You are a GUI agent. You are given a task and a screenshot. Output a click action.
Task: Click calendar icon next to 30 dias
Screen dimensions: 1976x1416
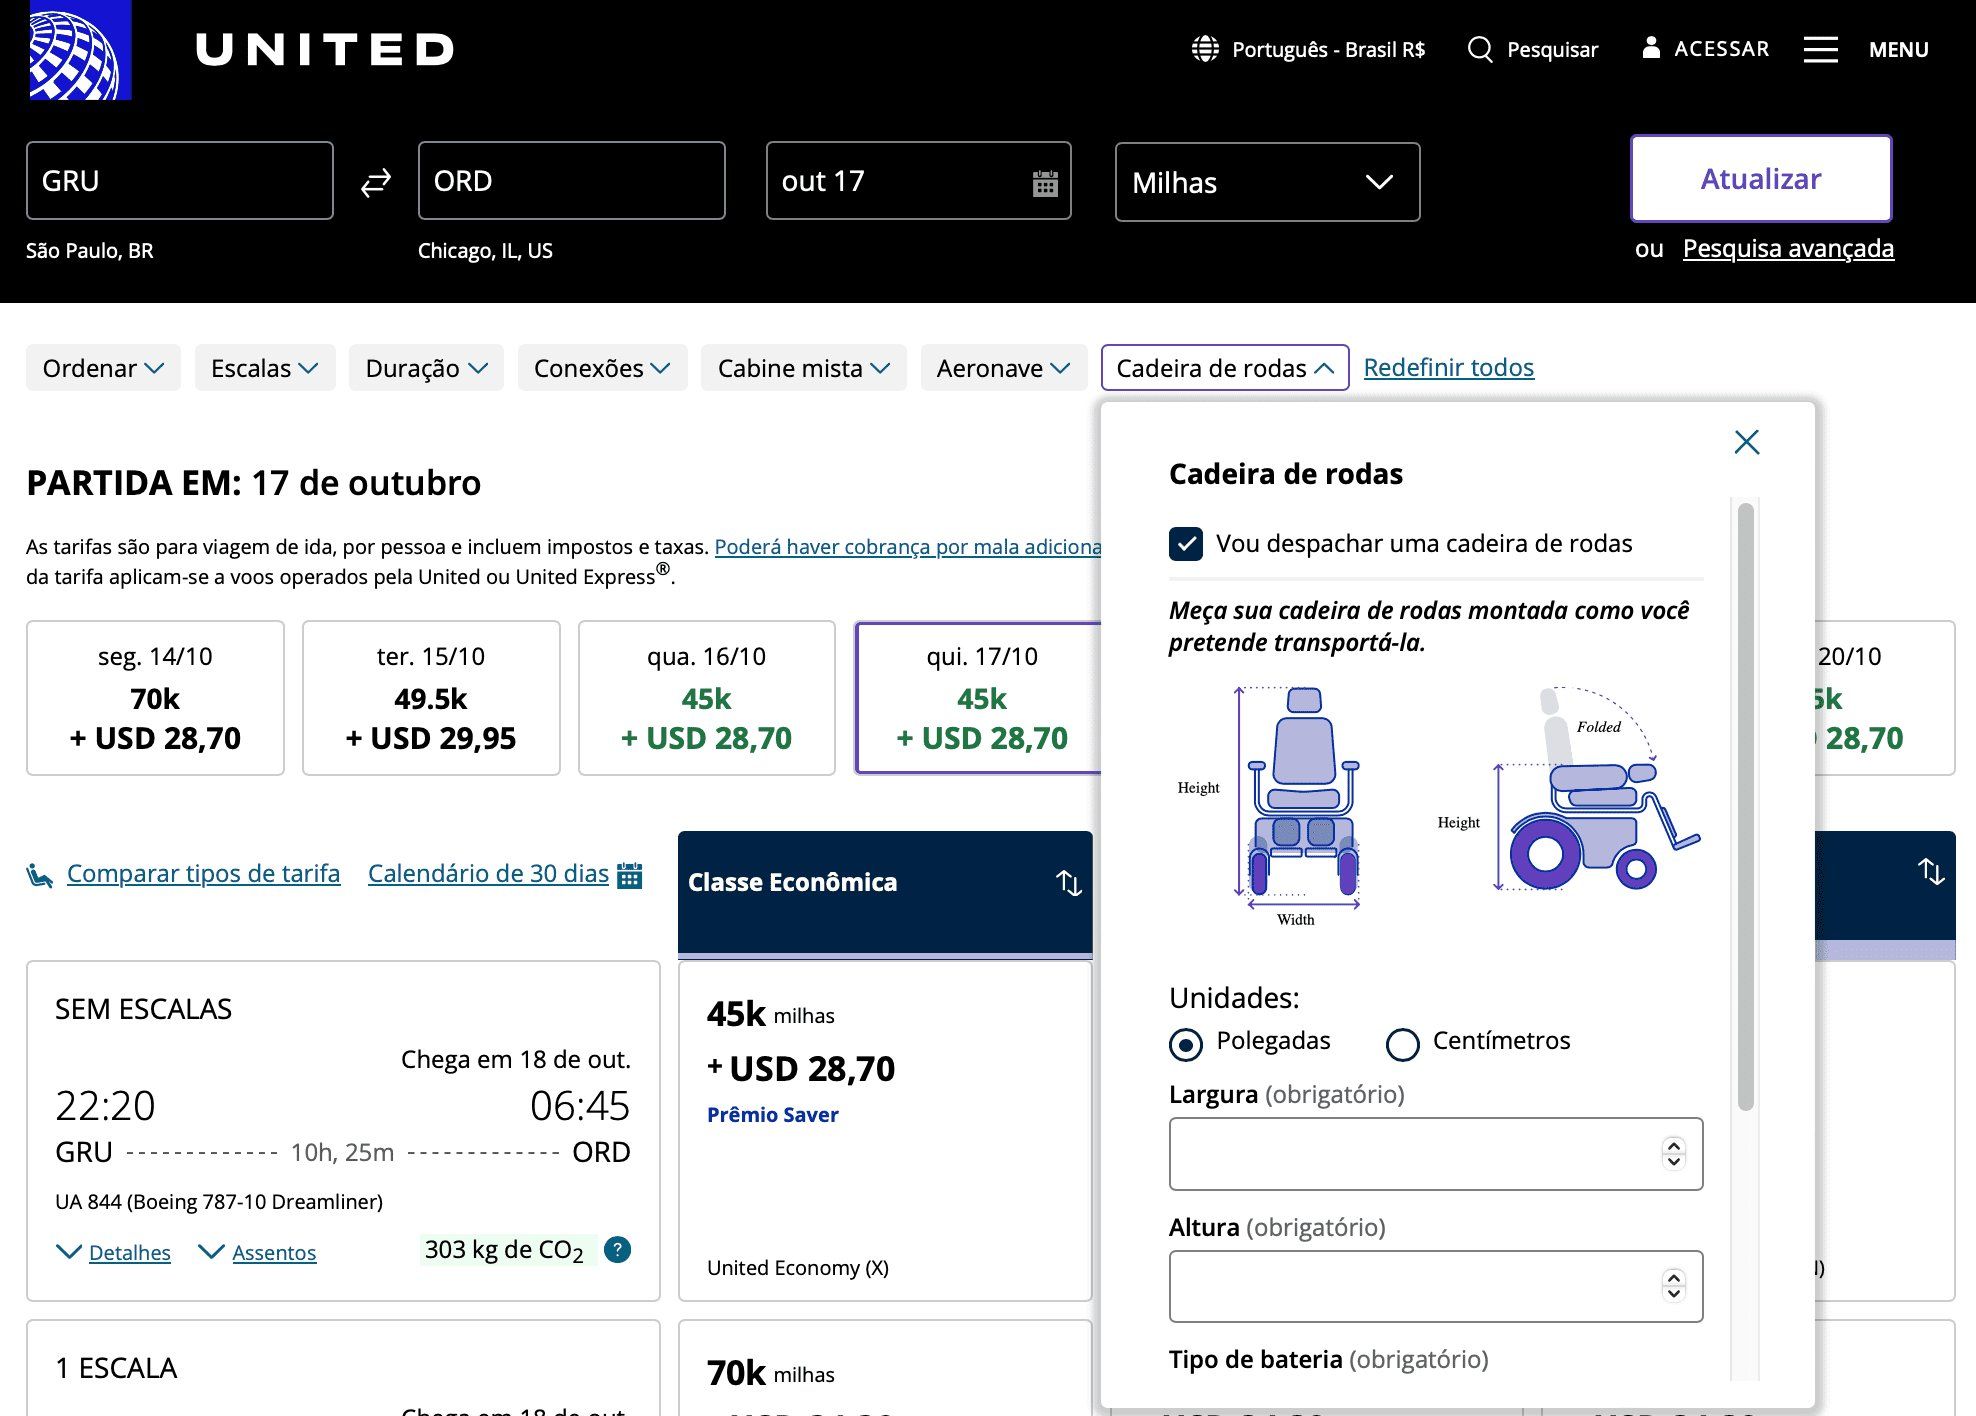click(629, 875)
